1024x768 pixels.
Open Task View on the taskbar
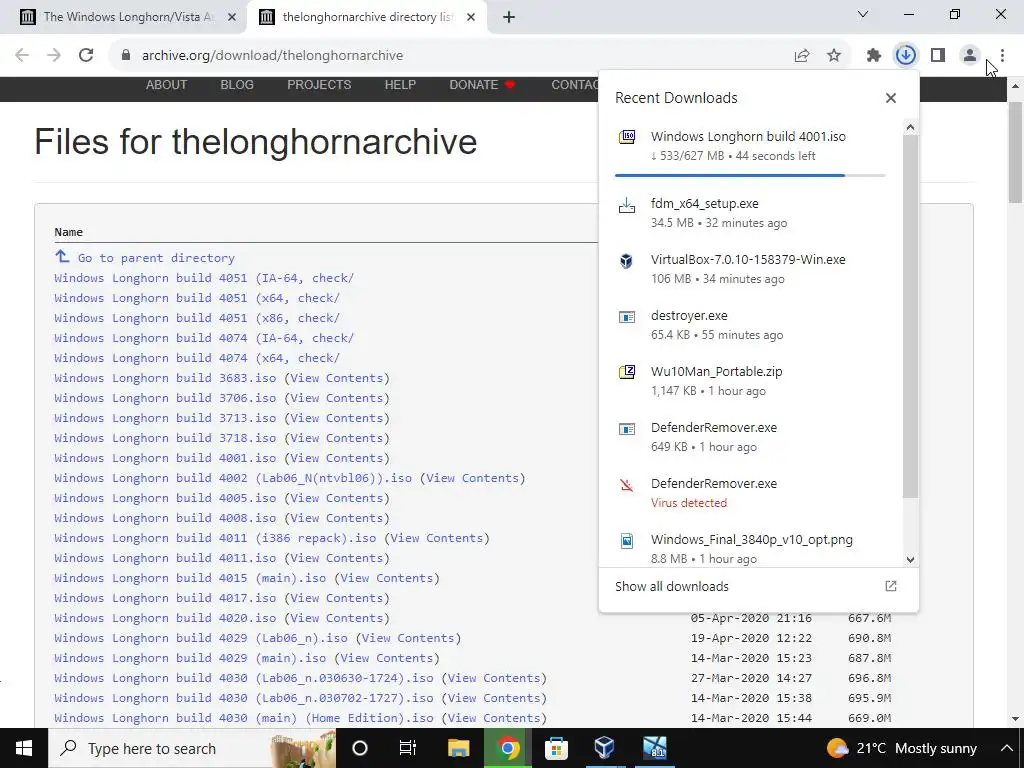[408, 748]
